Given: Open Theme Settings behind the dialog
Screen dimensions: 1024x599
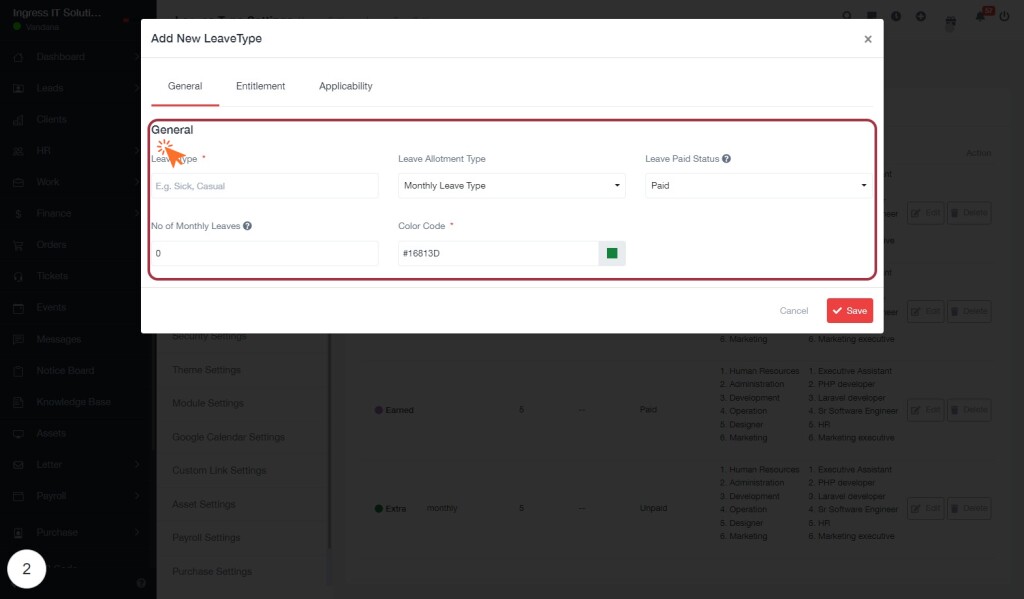Looking at the screenshot, I should (206, 370).
